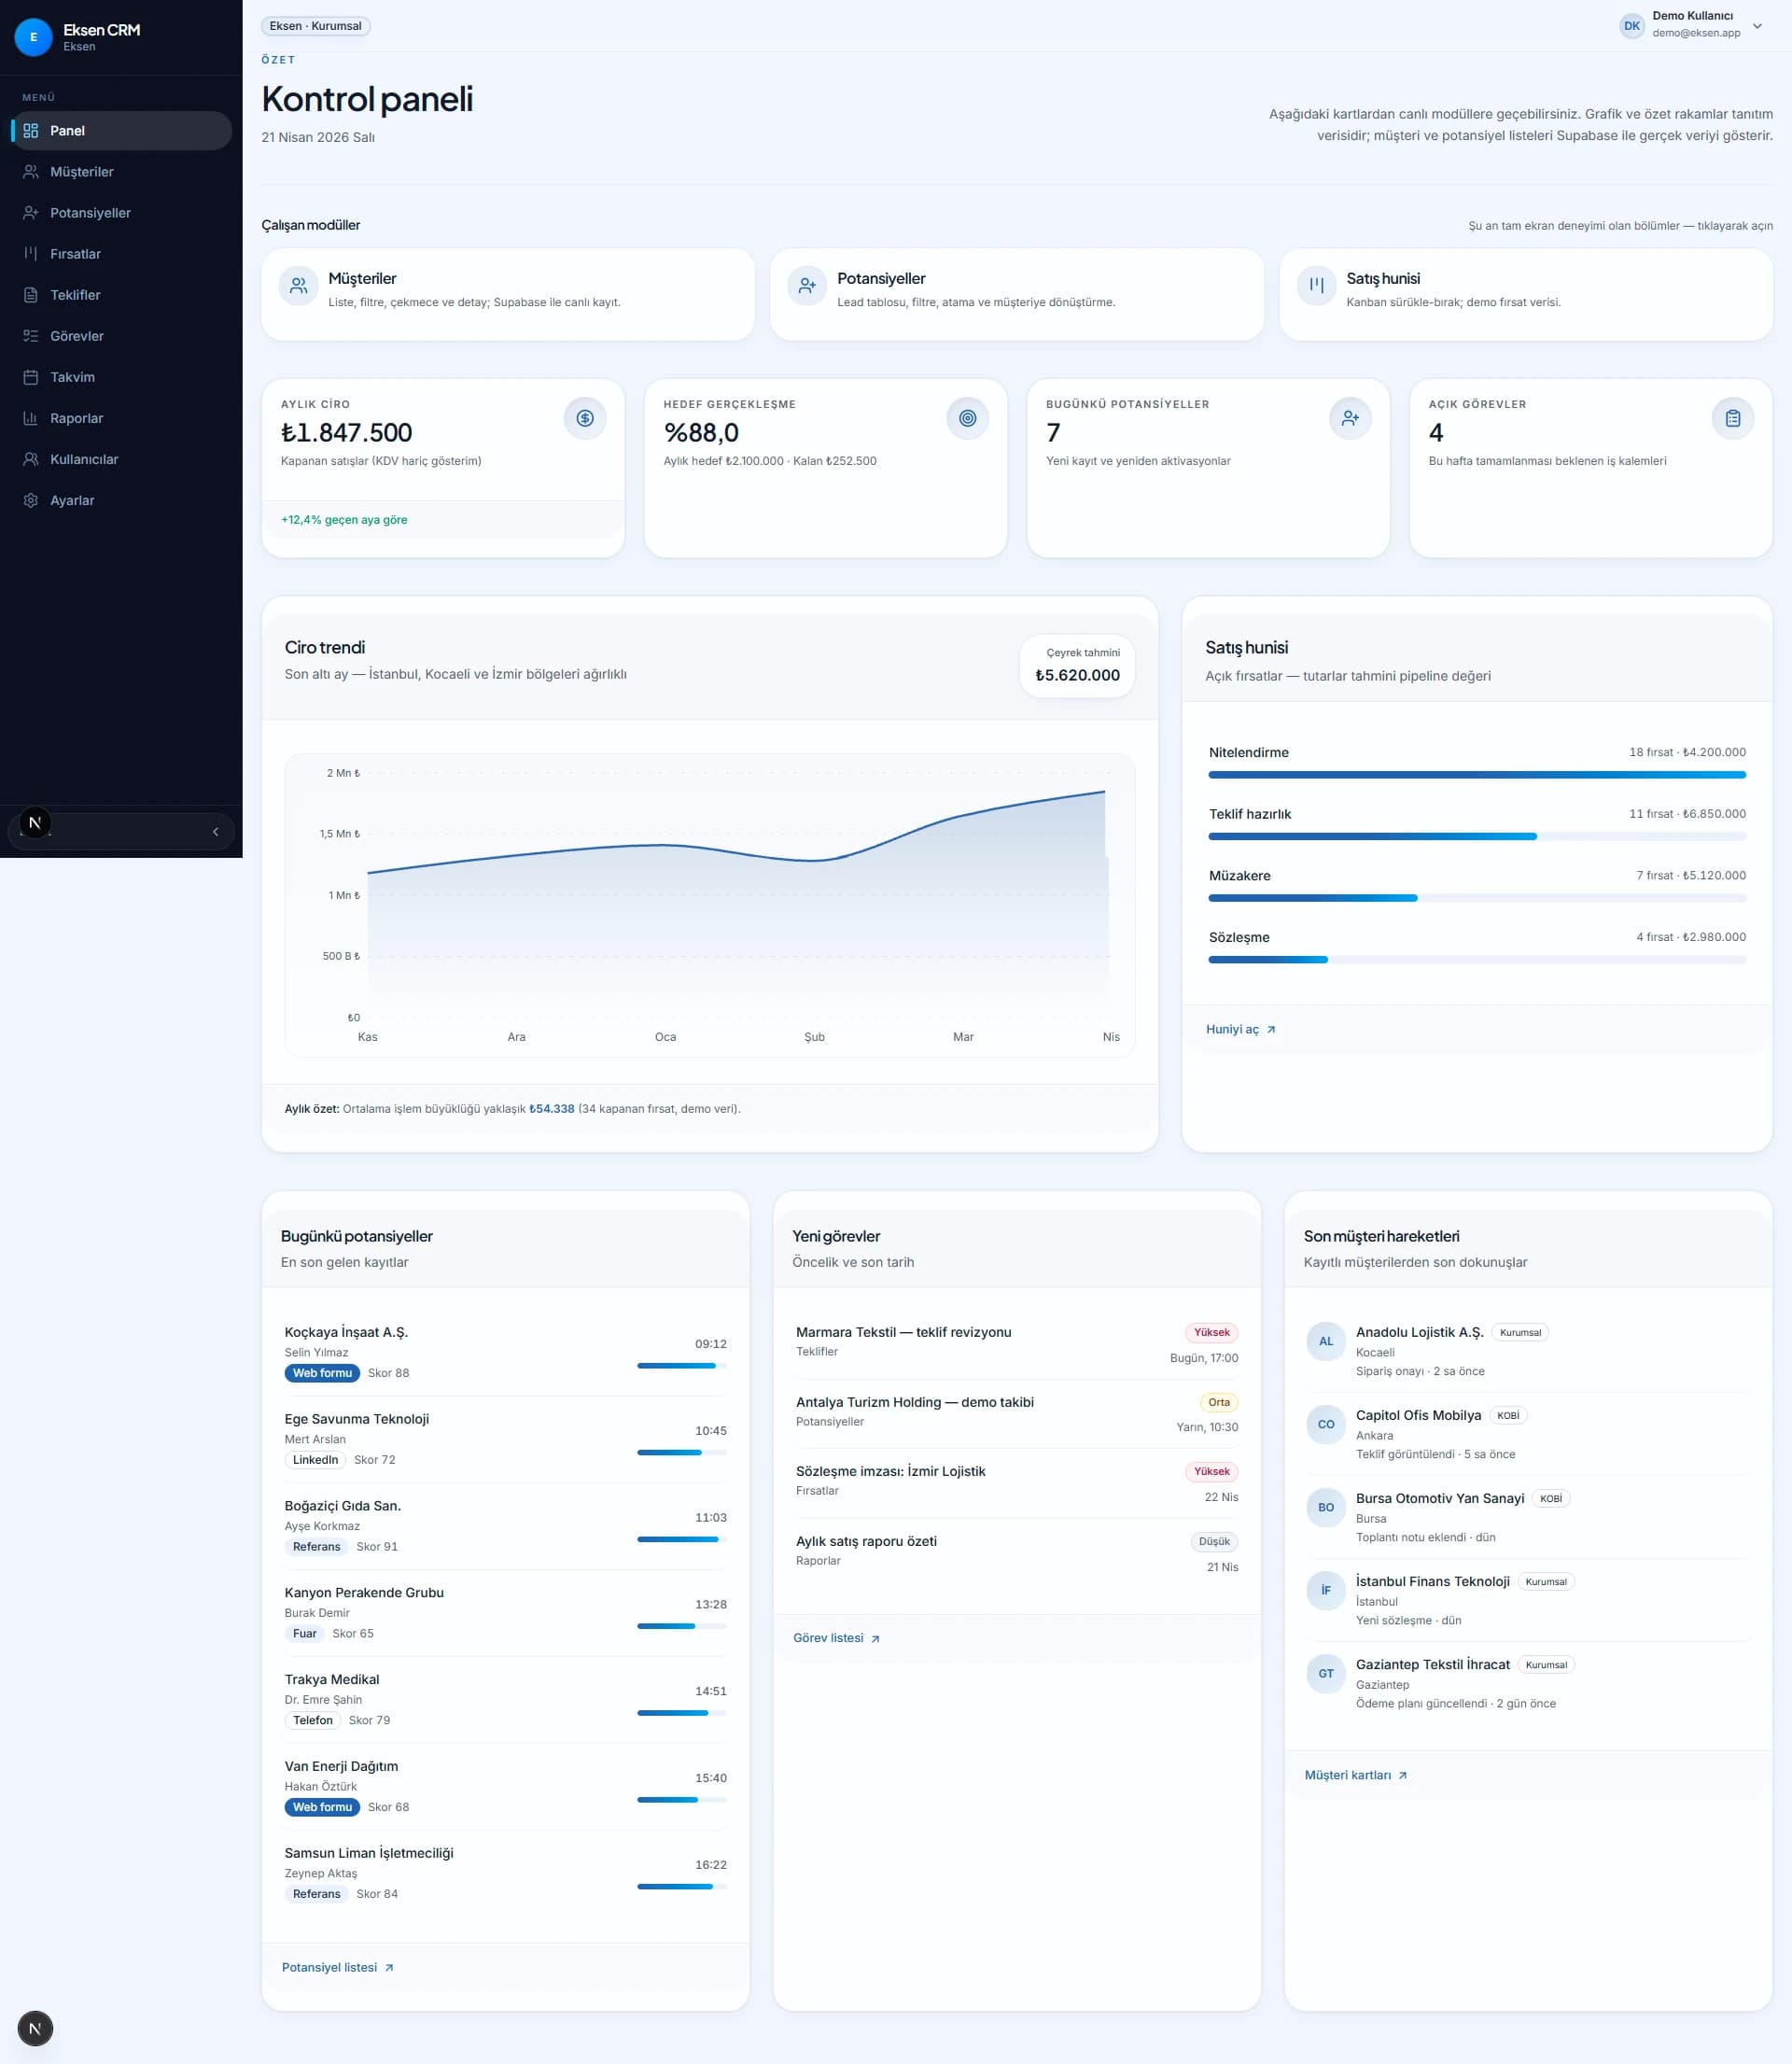Collapse the sidebar with the chevron arrow
Screen dimensions: 1792x2064
(215, 831)
